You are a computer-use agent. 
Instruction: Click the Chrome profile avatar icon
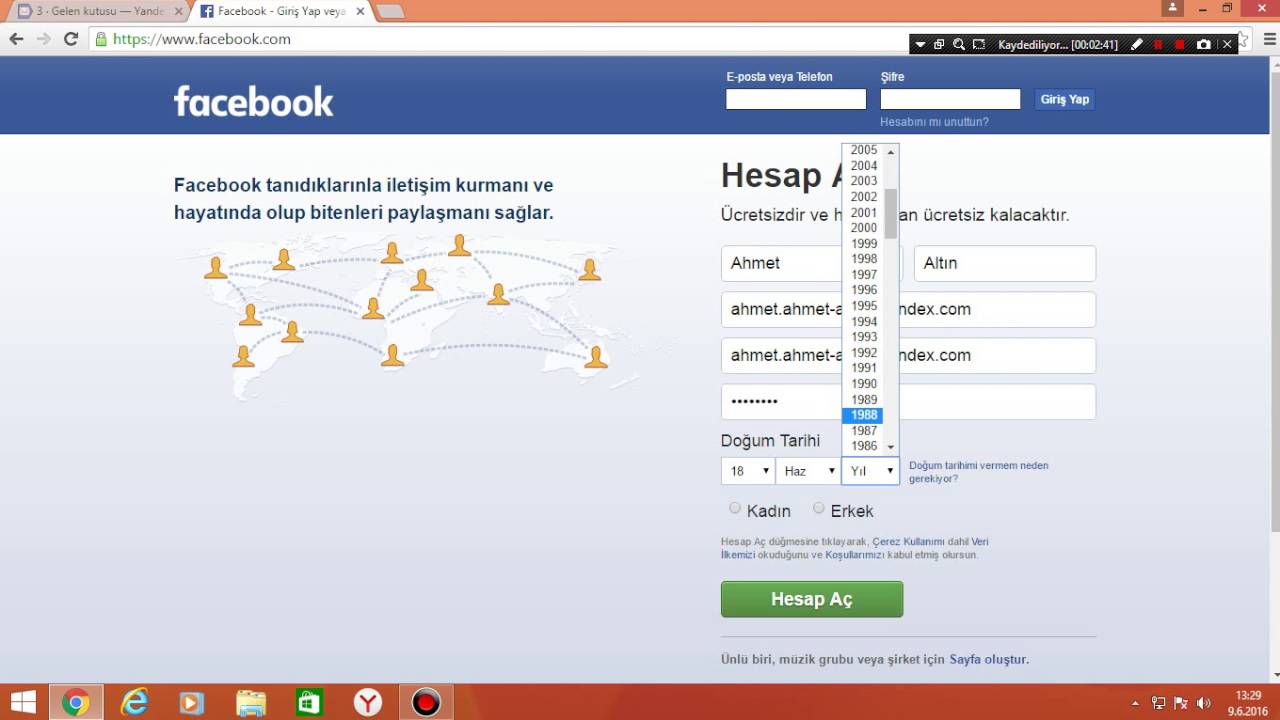(x=1174, y=8)
